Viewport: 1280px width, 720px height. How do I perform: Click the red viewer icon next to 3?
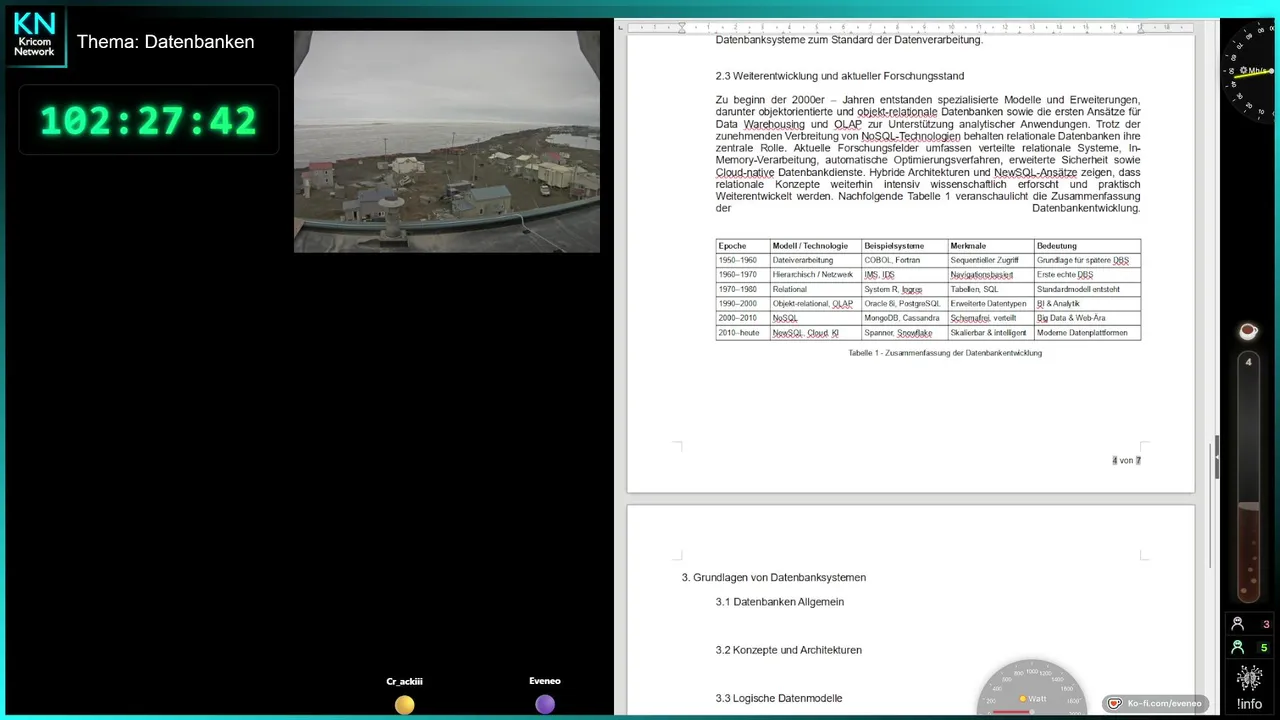(x=1237, y=624)
